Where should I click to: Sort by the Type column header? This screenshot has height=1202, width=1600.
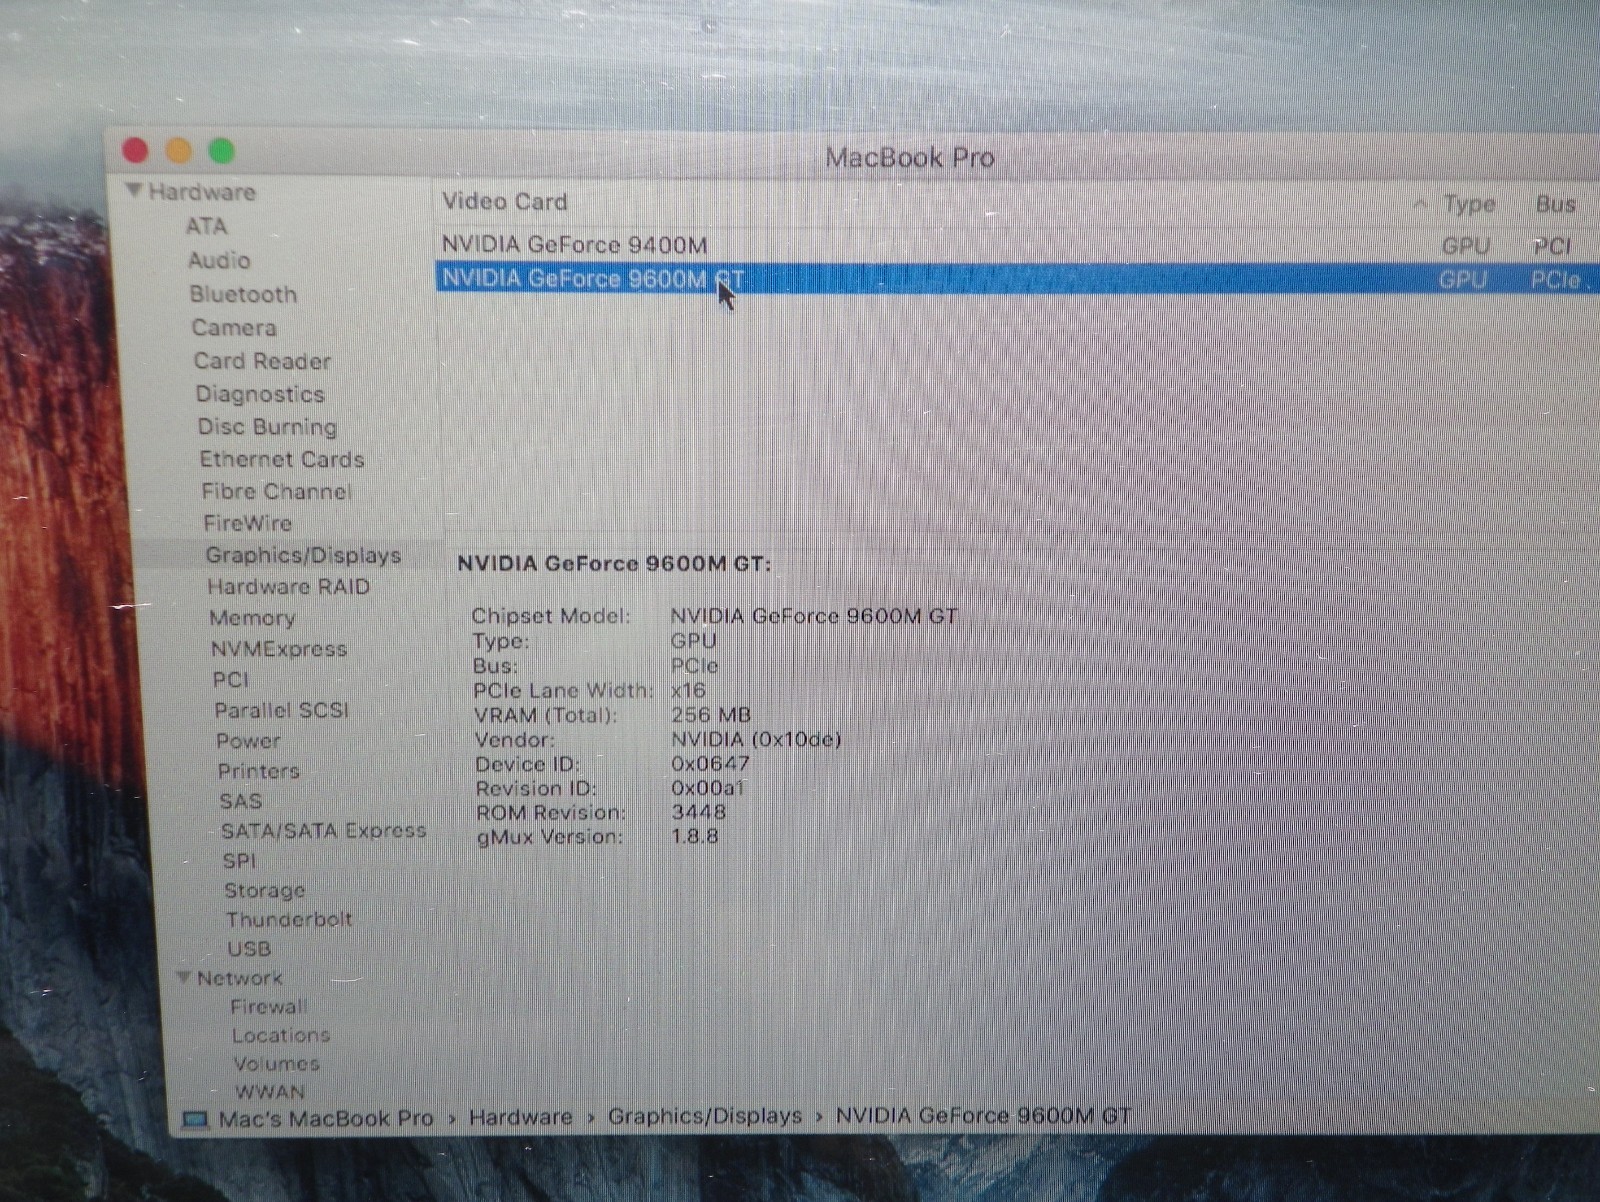point(1469,204)
